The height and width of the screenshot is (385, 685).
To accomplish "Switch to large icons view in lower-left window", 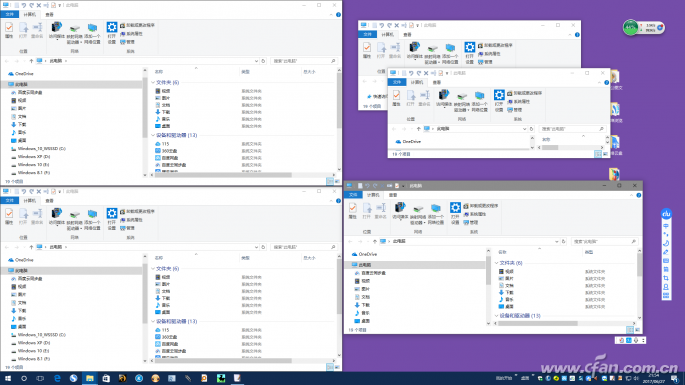I will tap(337, 367).
